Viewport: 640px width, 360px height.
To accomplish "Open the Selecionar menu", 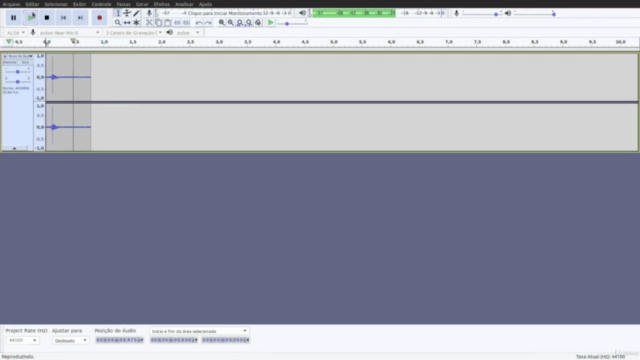I will [x=56, y=4].
